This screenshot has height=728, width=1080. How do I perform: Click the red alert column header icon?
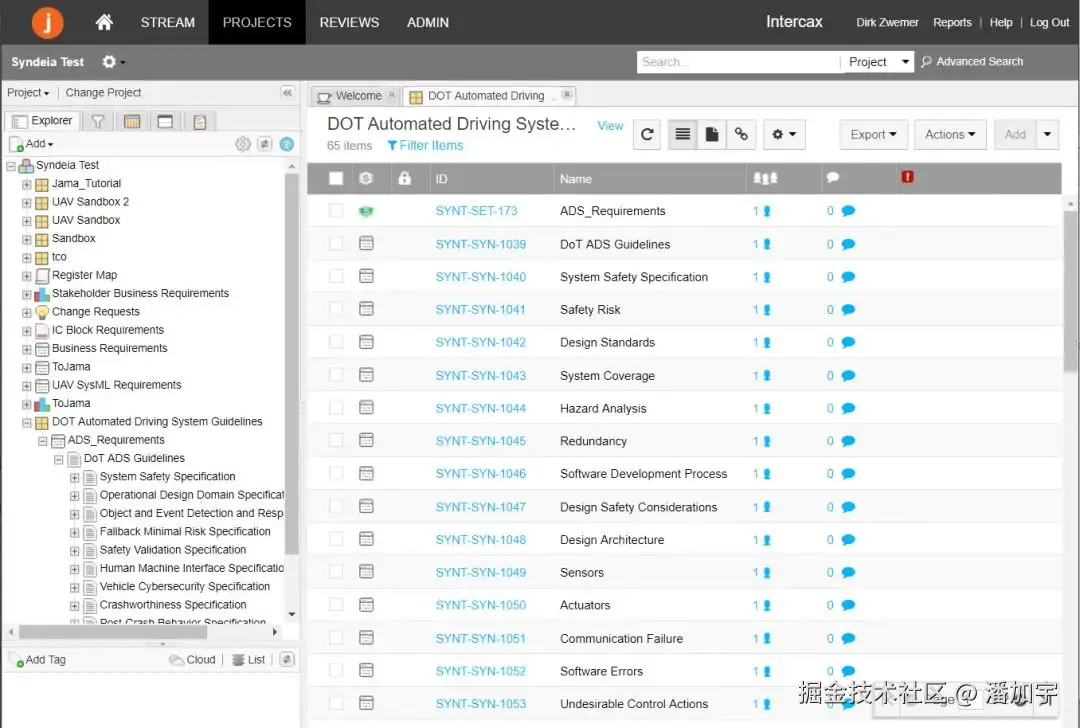coord(907,177)
